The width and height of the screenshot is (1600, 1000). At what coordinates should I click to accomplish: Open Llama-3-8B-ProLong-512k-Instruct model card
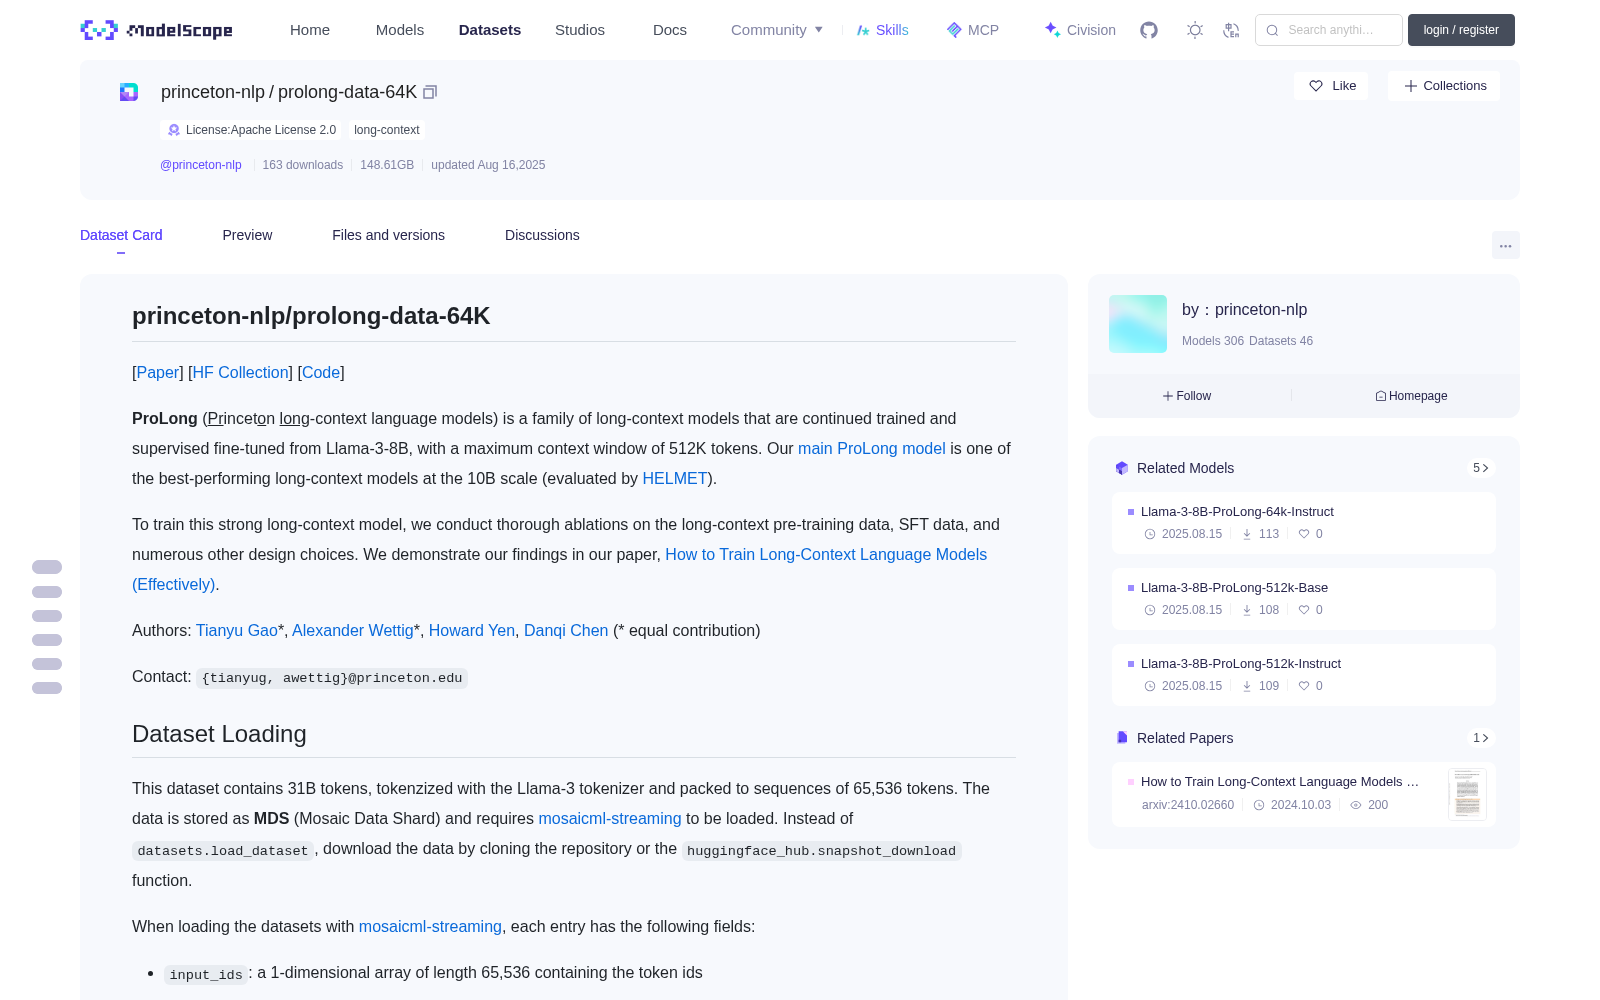[1304, 675]
